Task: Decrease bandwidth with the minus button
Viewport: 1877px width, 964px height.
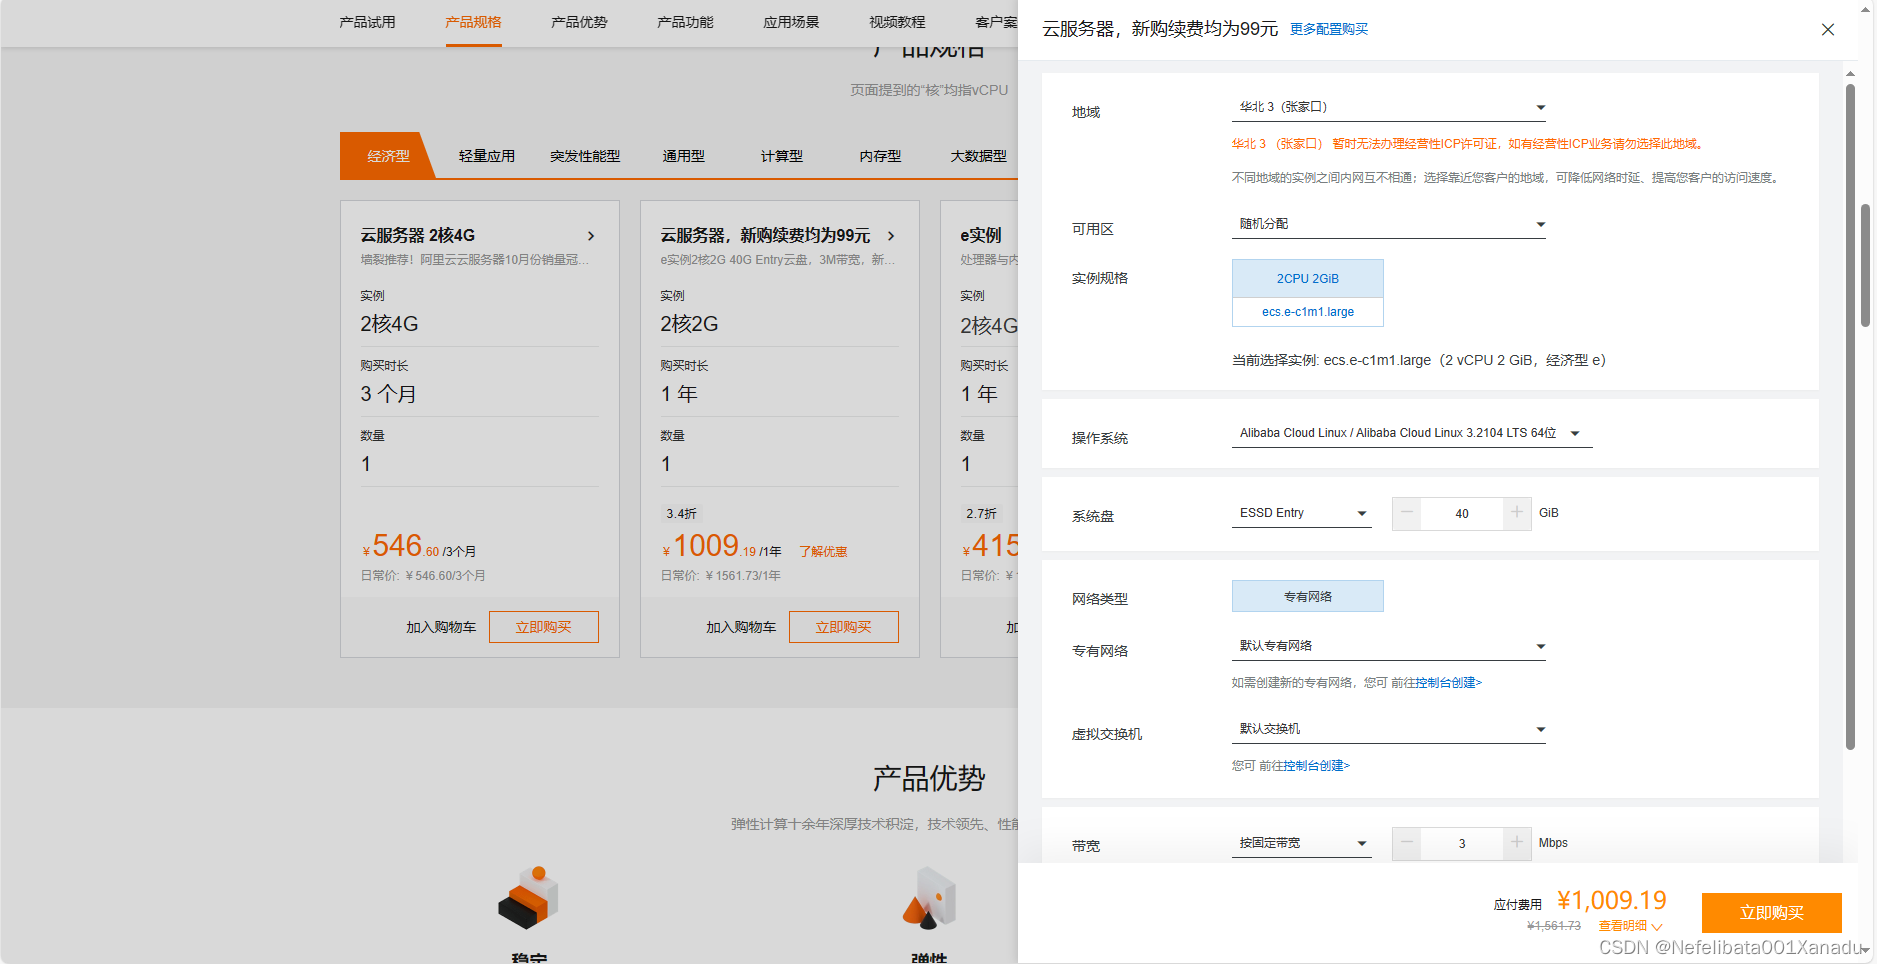Action: pos(1407,843)
